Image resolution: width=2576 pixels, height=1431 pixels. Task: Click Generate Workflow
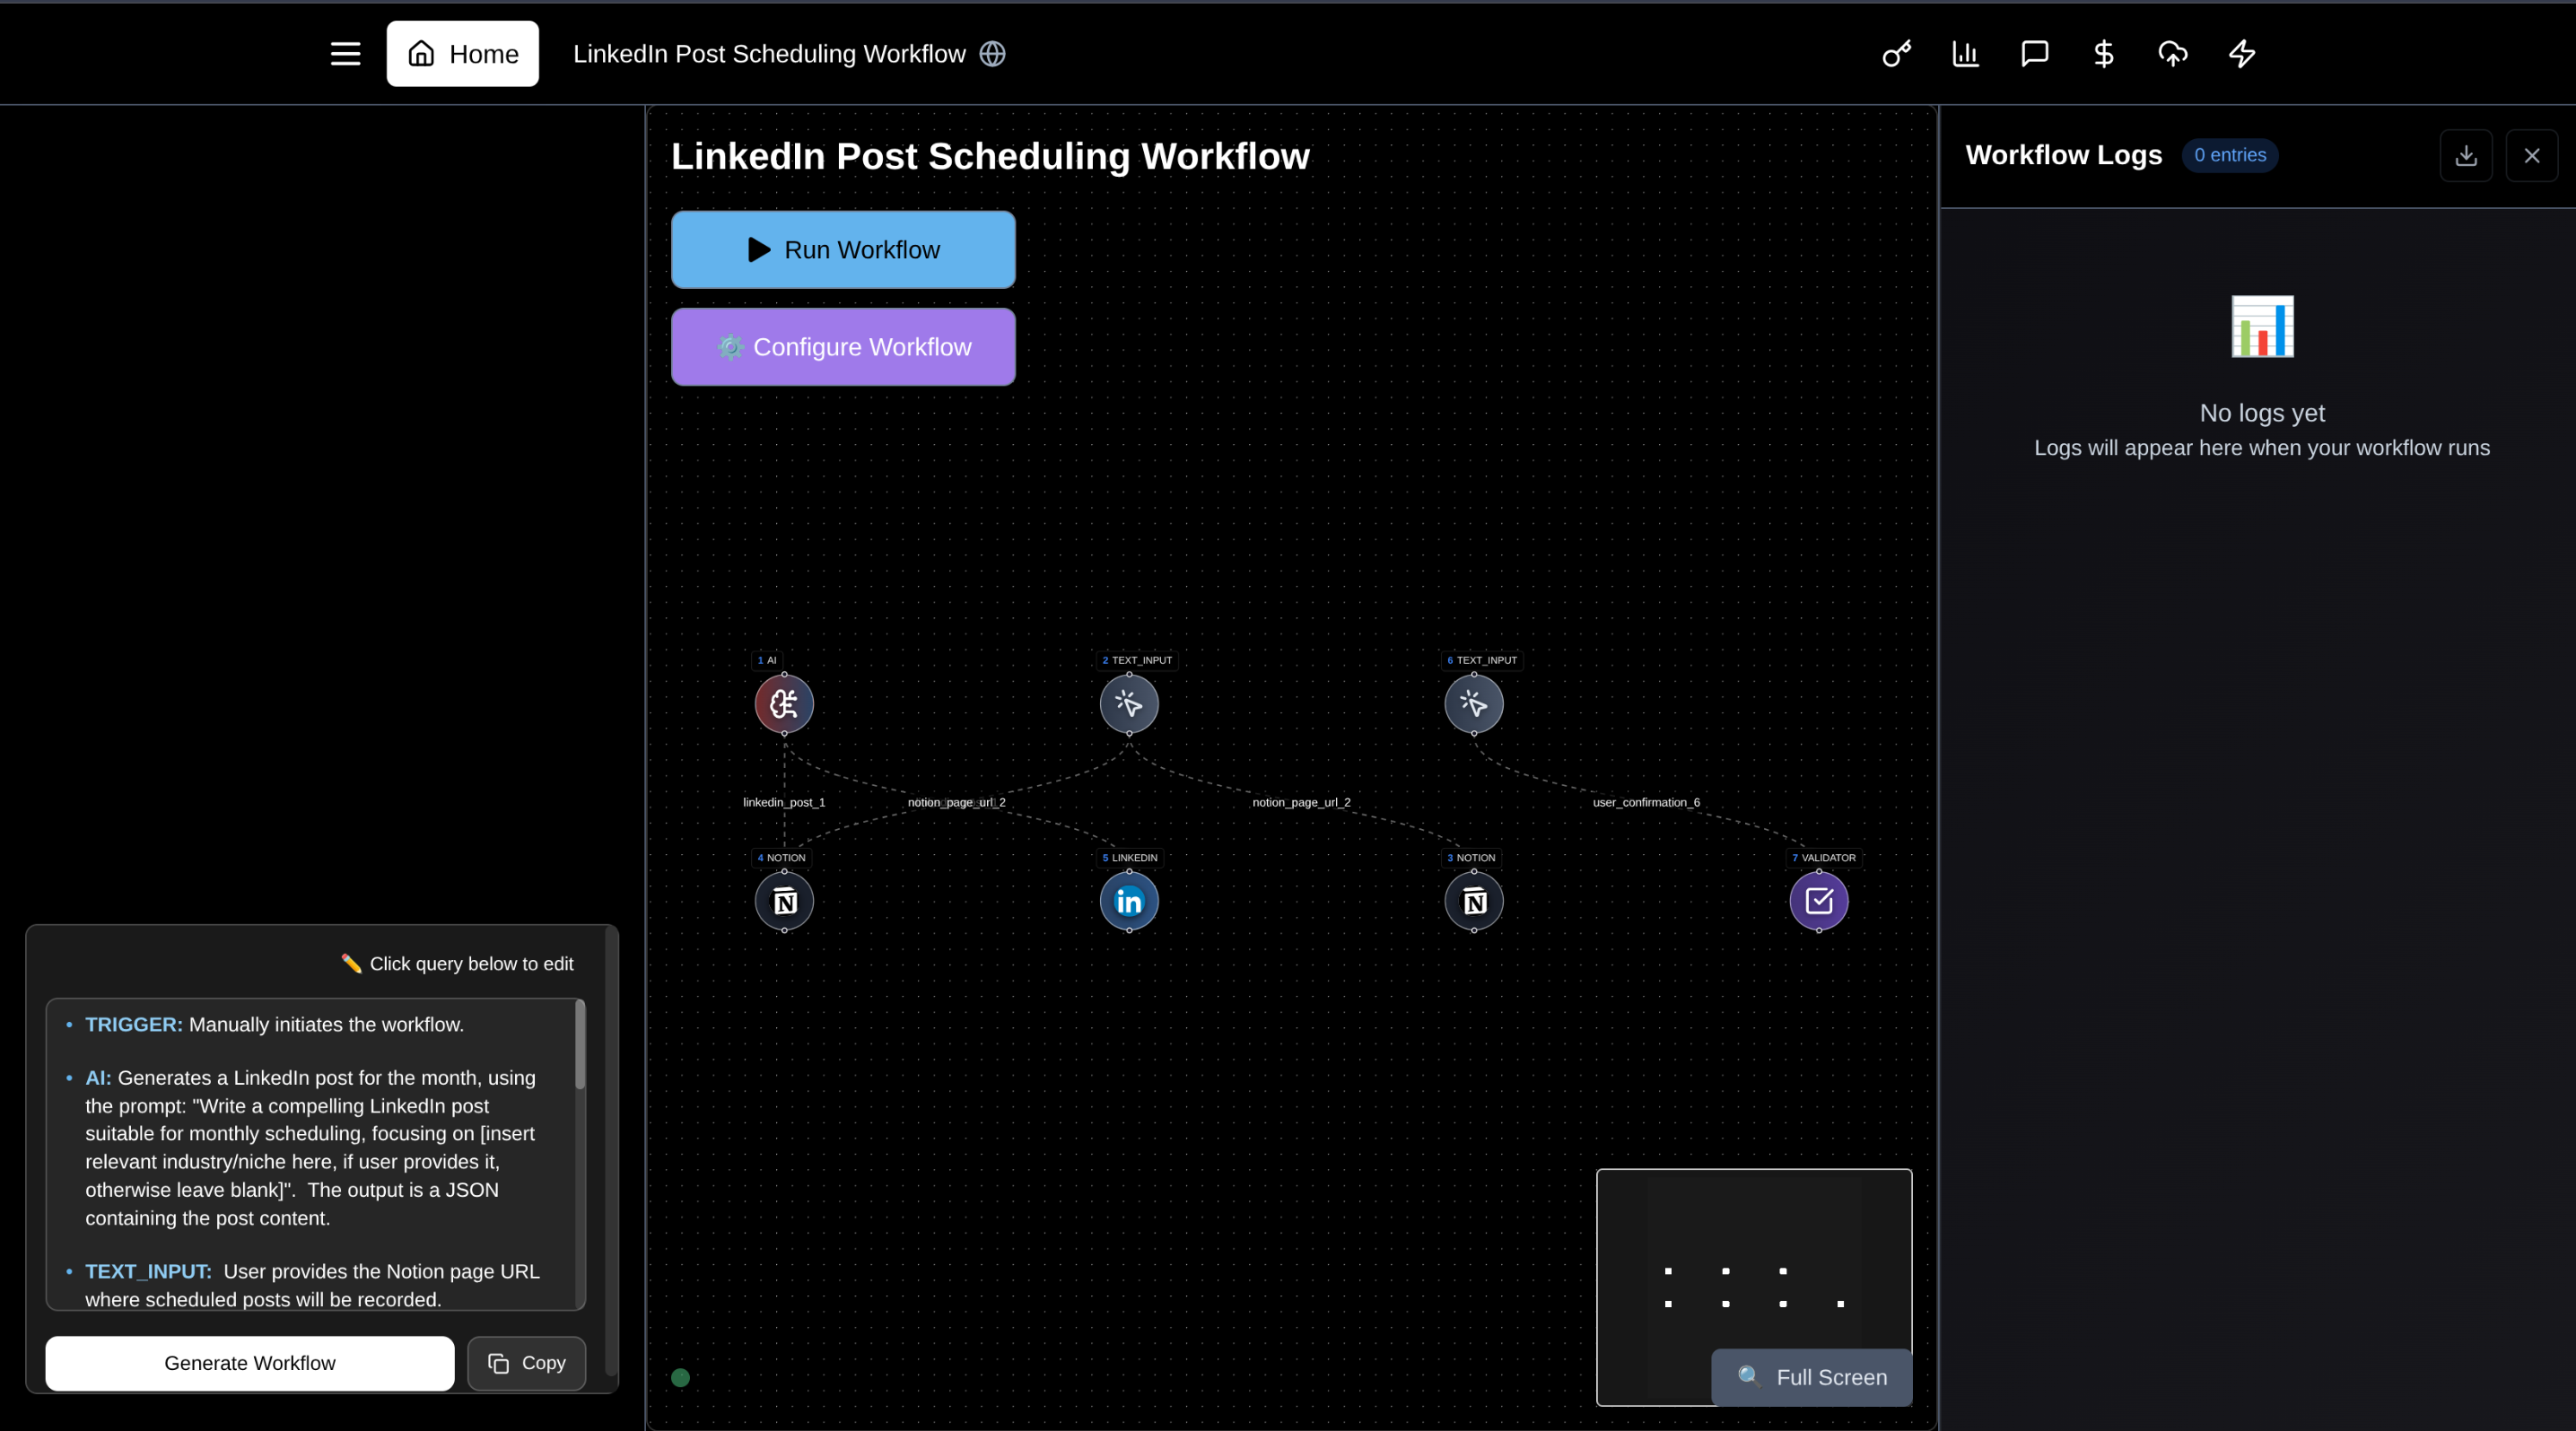[x=249, y=1363]
